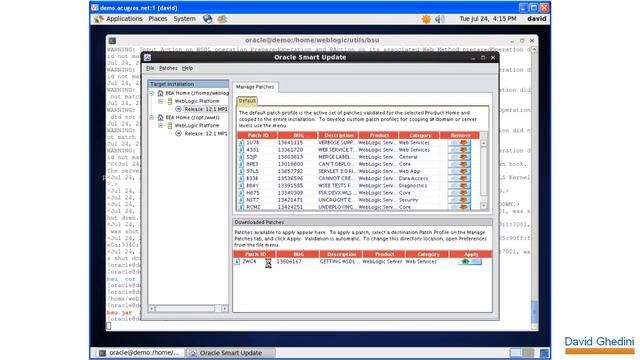Click bug number 13606167 in downloaded patches
This screenshot has height=360, width=640.
289,262
